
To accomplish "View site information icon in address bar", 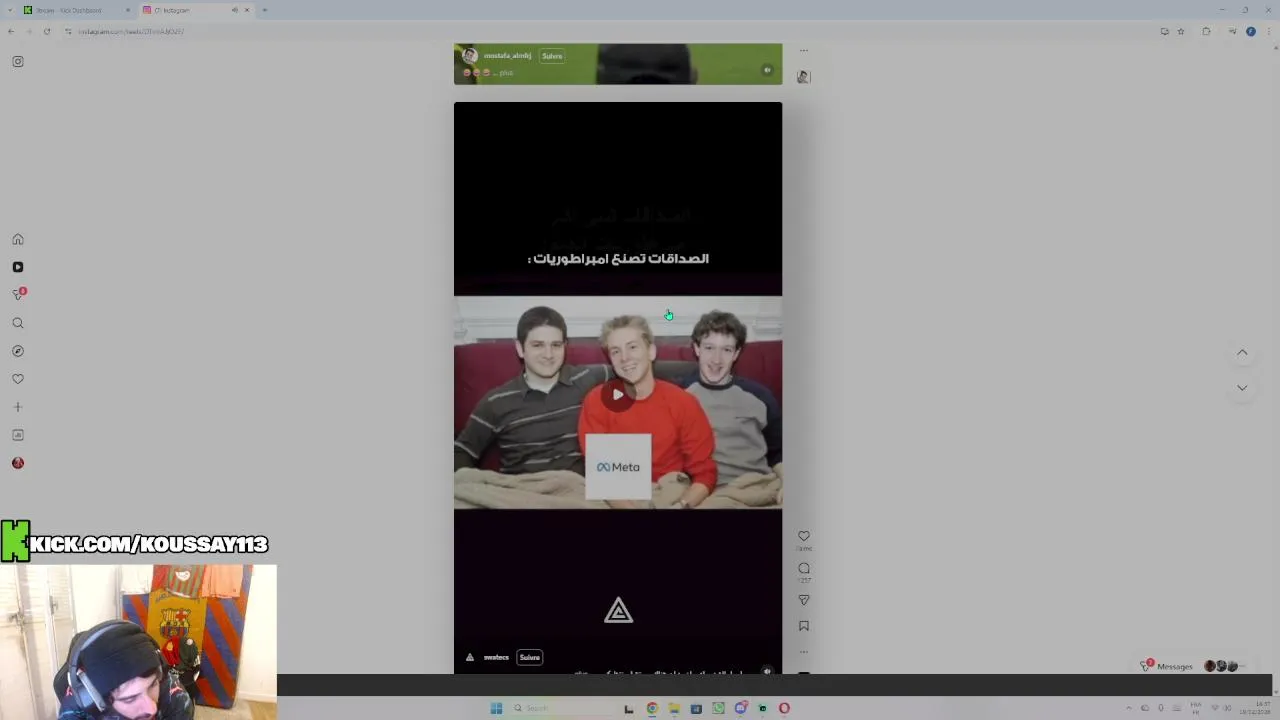I will pyautogui.click(x=68, y=31).
